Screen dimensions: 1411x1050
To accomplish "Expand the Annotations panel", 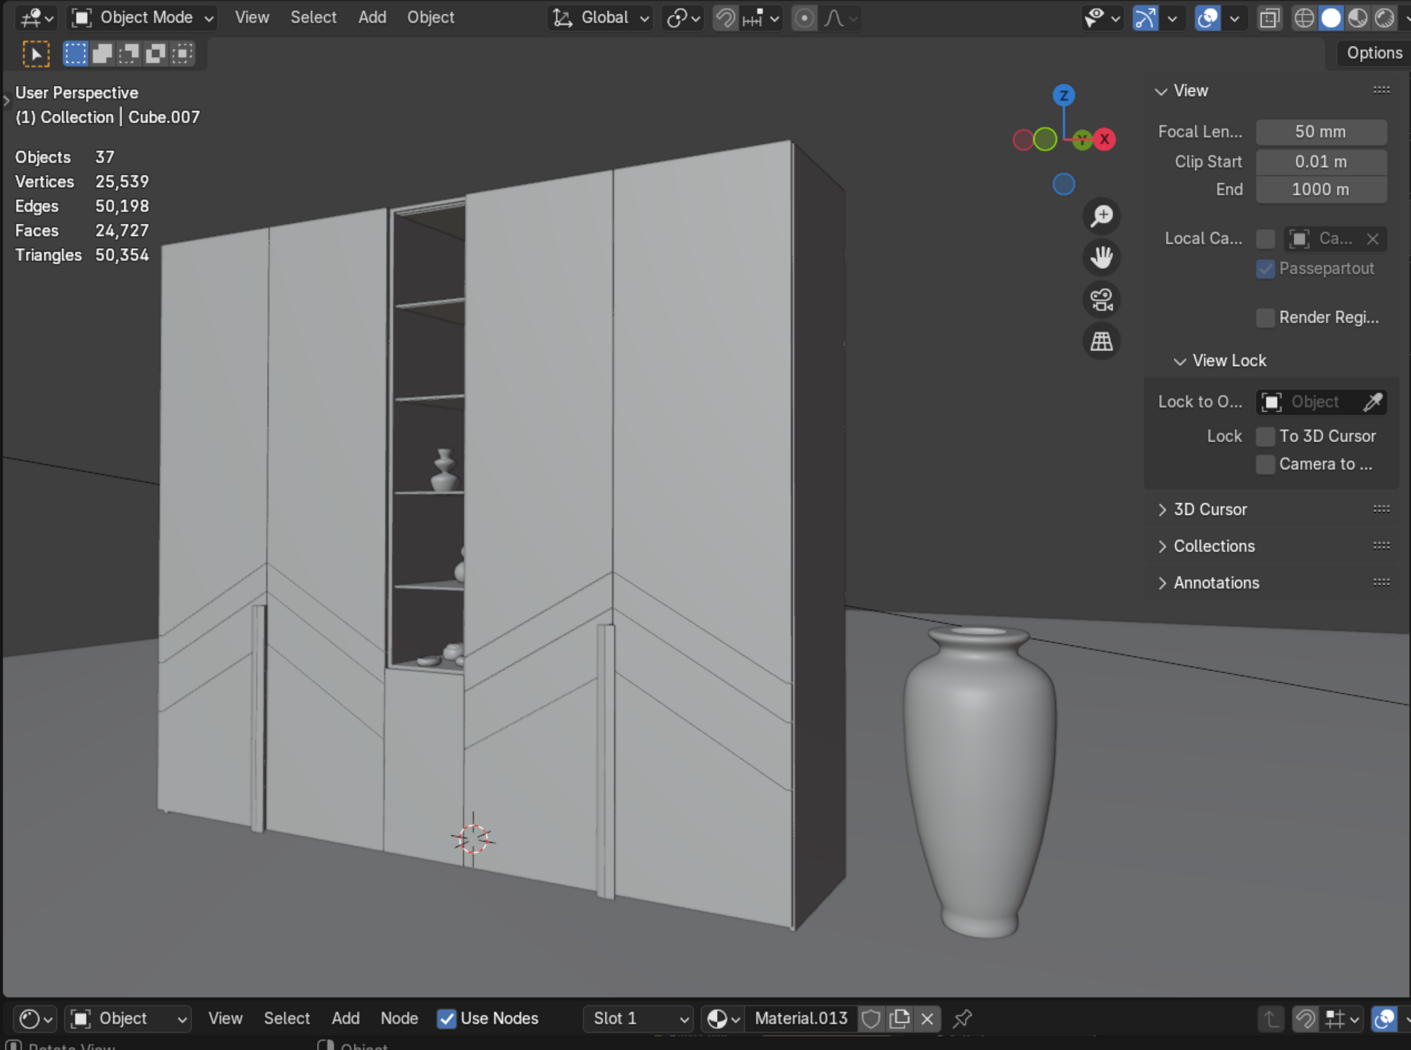I will coord(1162,583).
